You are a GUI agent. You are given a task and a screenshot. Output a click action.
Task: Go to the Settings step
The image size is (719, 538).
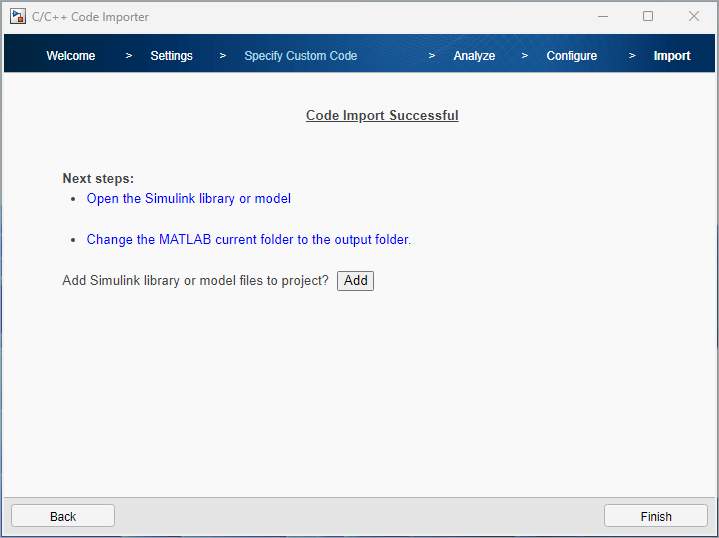[171, 56]
